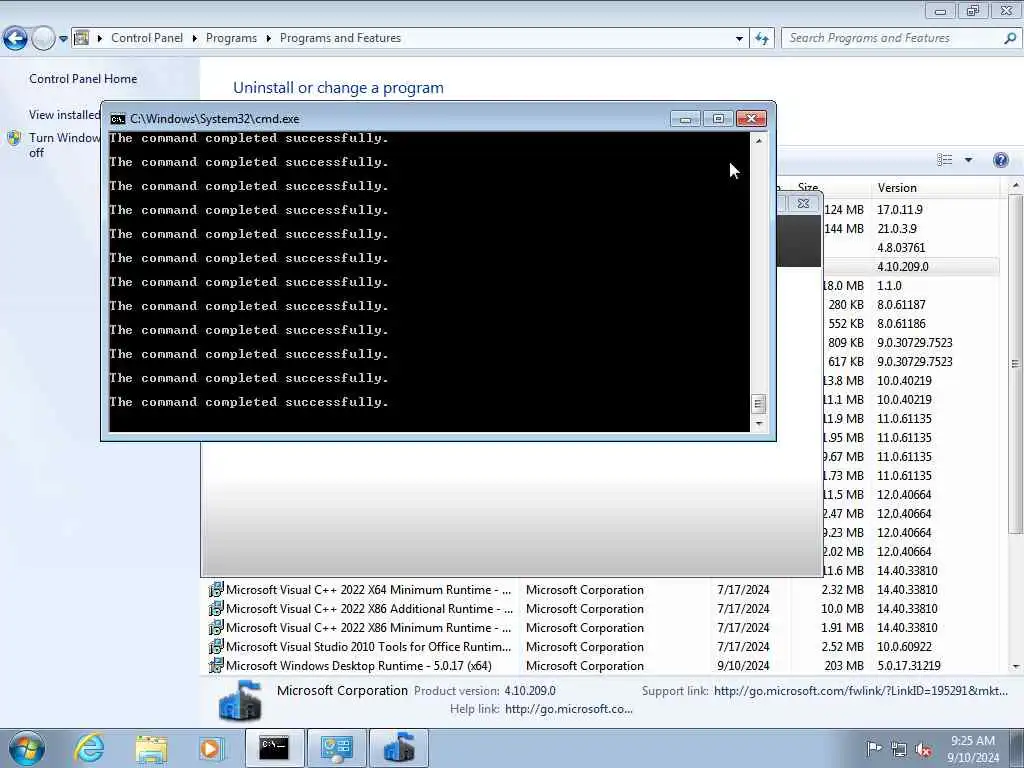Open the support link go.microsoft.com fwlink 195291
The width and height of the screenshot is (1024, 768).
click(861, 690)
